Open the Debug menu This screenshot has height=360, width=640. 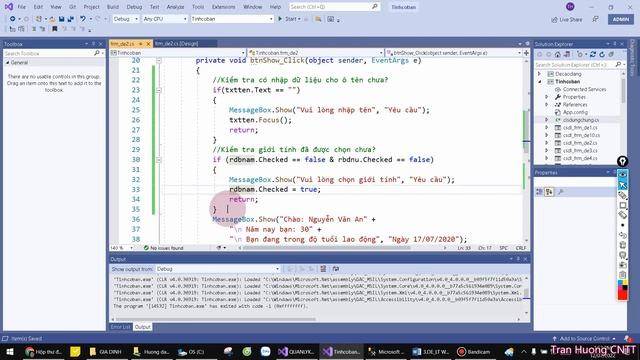point(134,7)
